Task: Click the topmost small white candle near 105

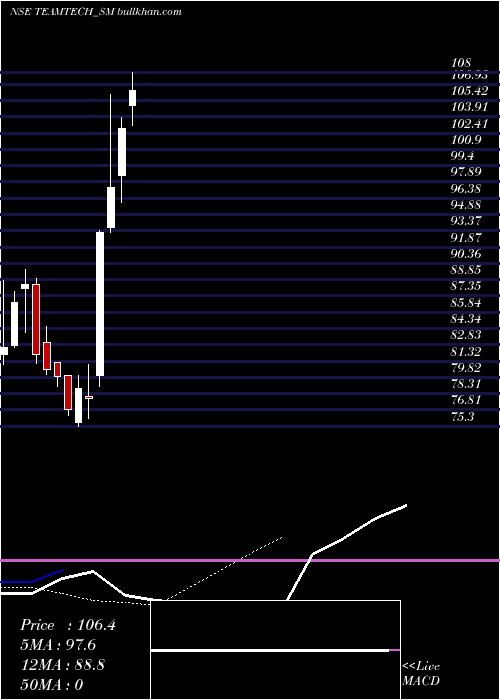Action: point(133,98)
